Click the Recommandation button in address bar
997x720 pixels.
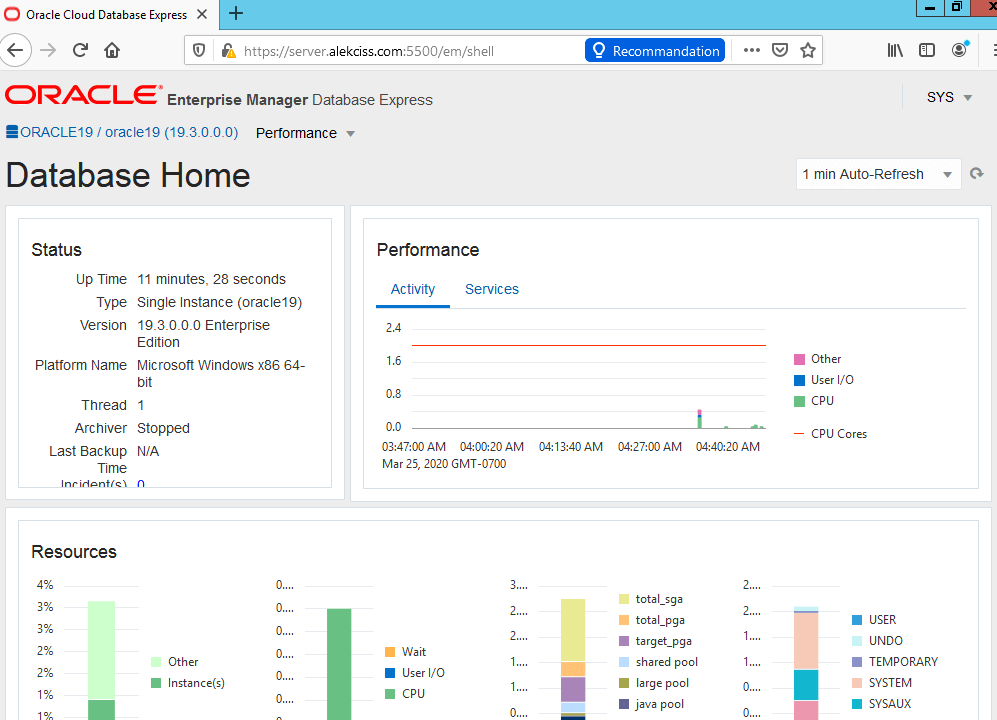coord(655,51)
